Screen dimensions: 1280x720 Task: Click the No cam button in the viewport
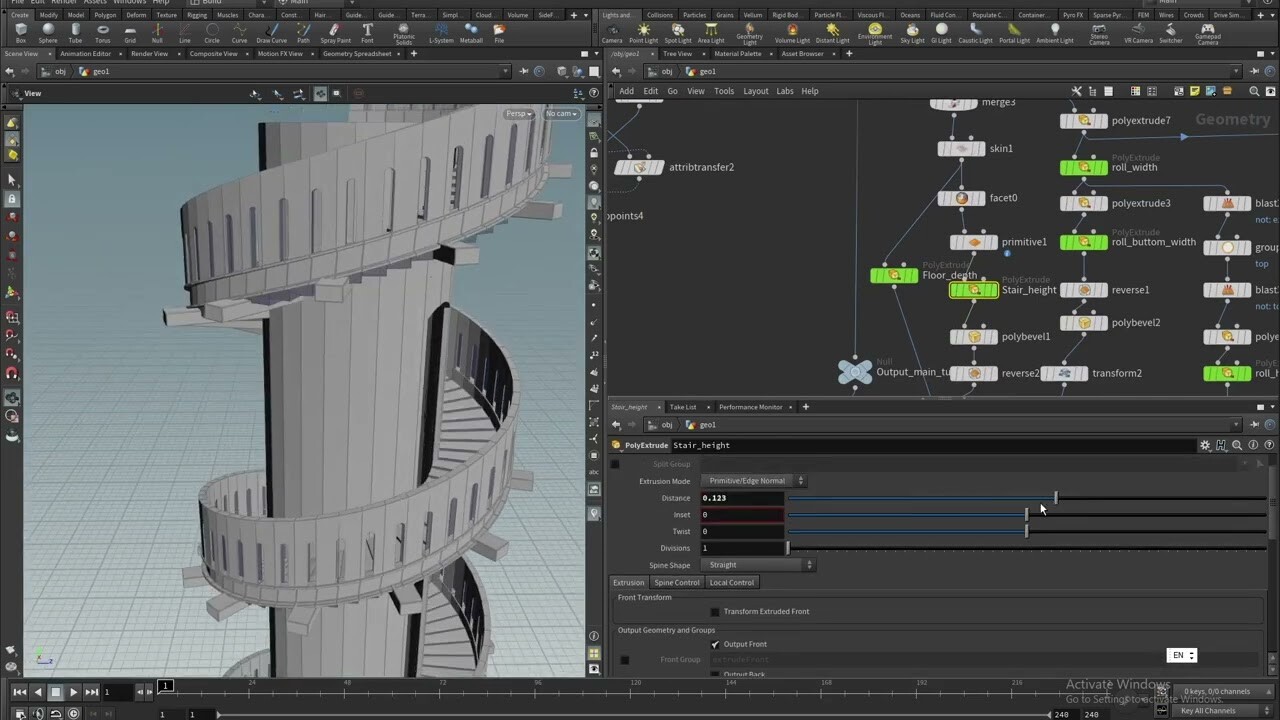tap(560, 113)
